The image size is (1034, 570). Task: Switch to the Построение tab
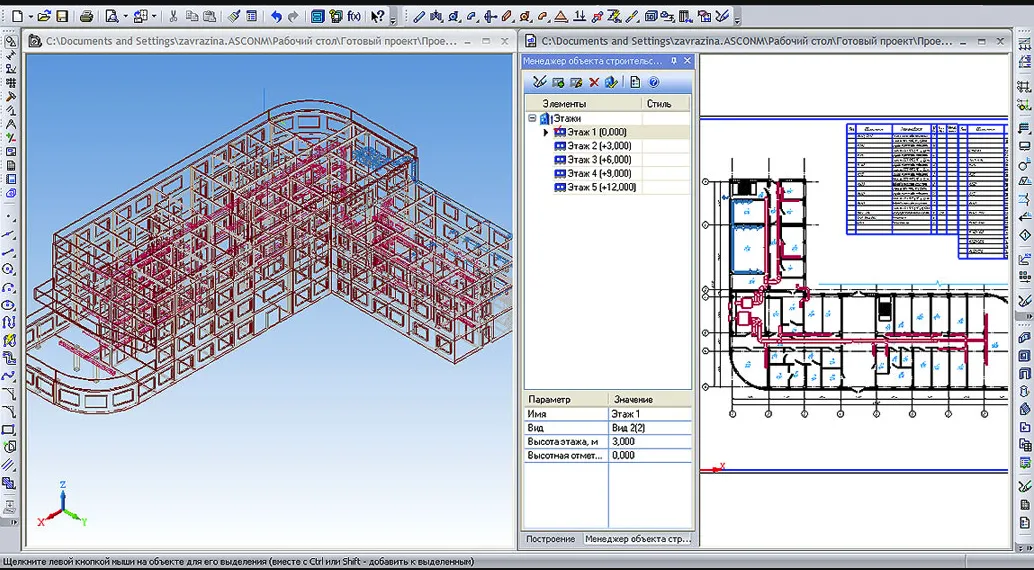550,539
